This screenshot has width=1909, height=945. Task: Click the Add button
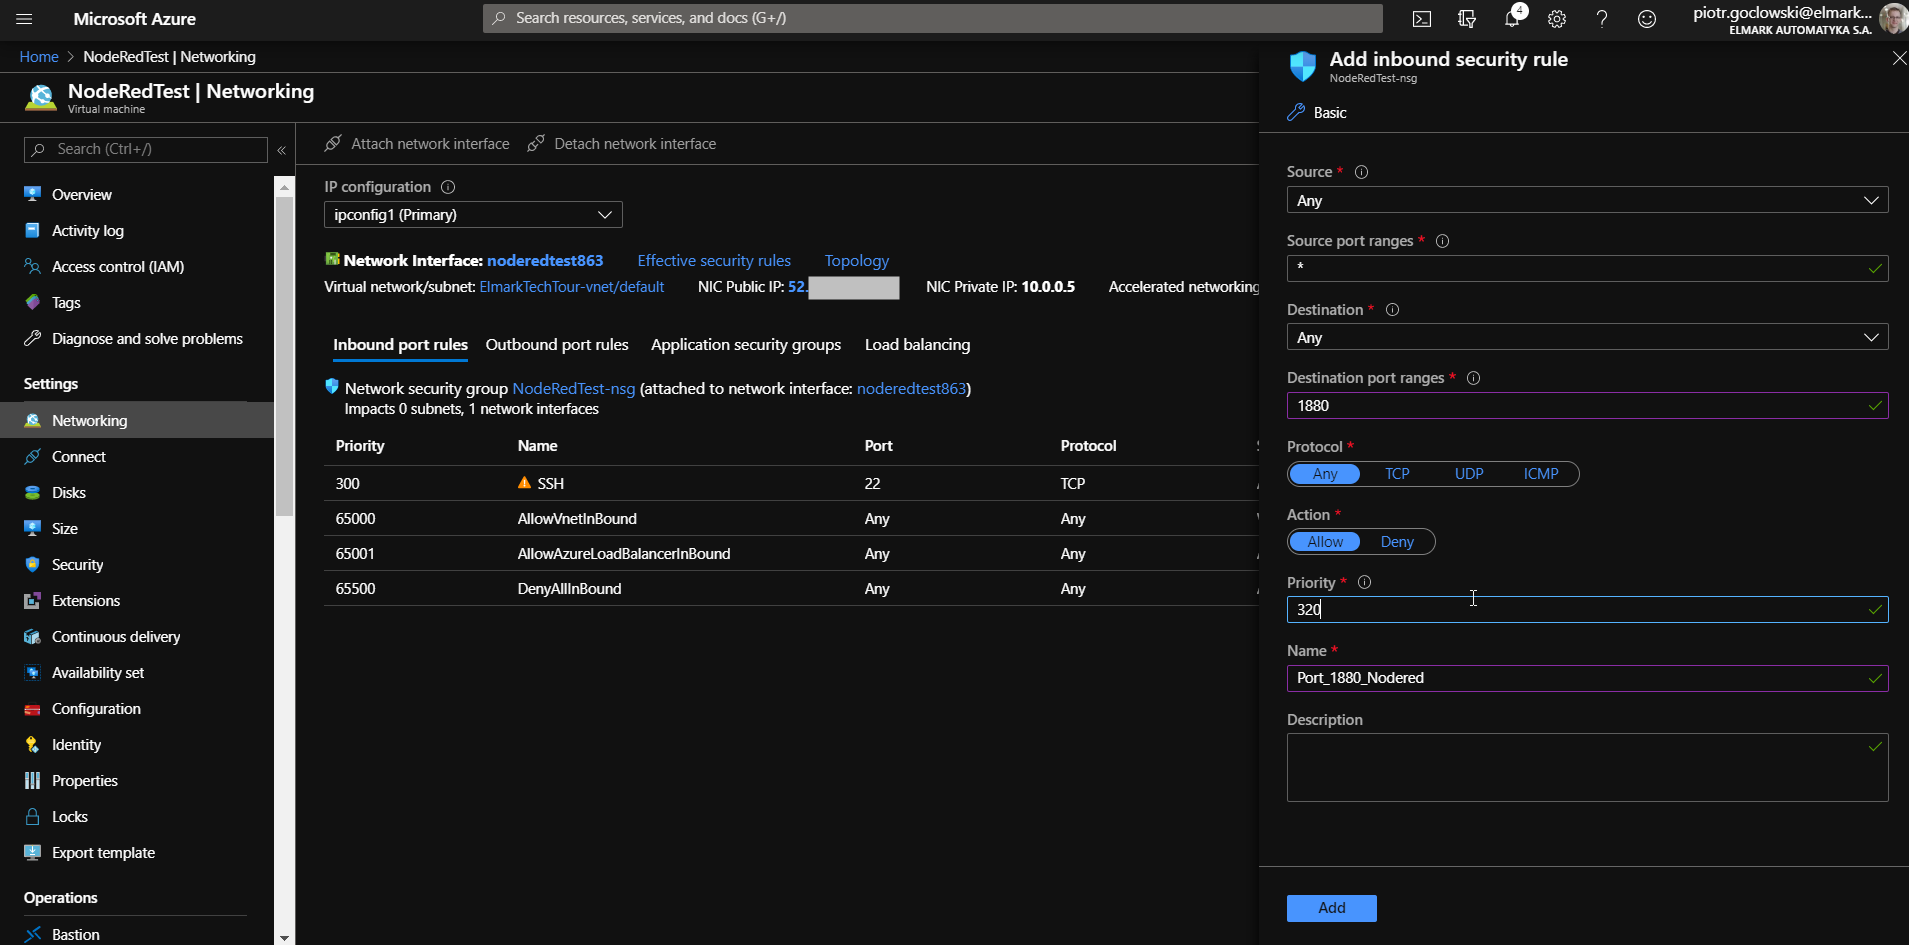tap(1331, 908)
